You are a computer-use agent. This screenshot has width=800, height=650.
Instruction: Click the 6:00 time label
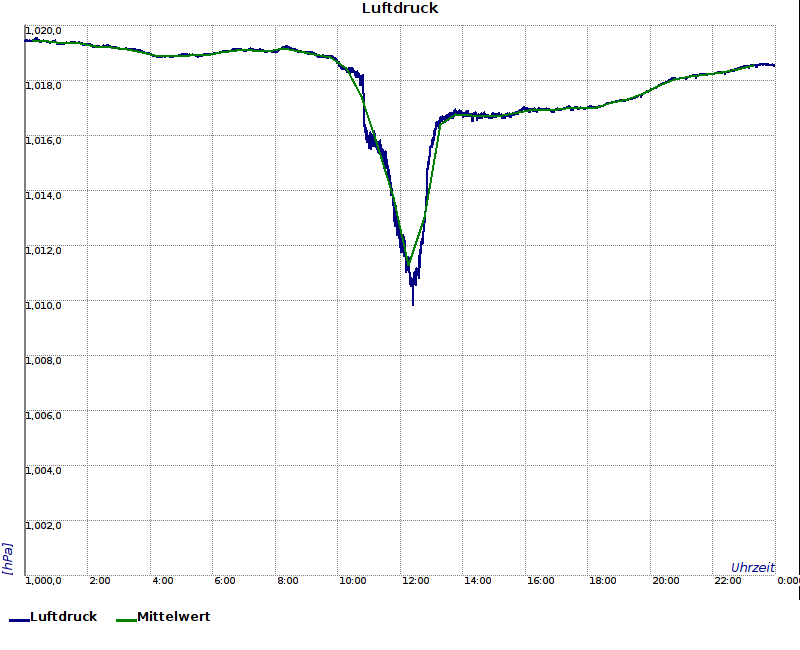(225, 581)
